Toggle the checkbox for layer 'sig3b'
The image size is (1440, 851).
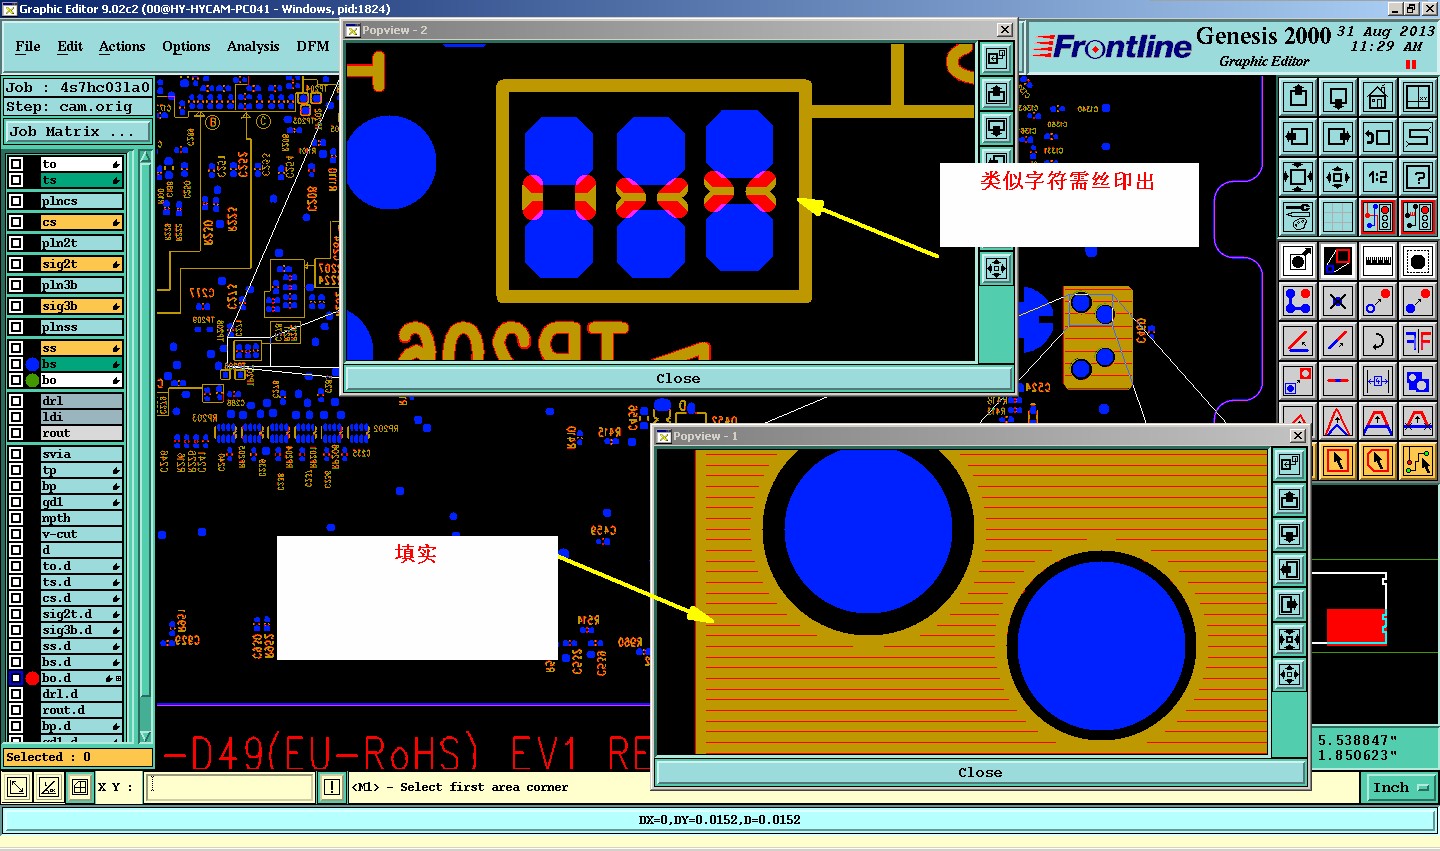[x=16, y=306]
